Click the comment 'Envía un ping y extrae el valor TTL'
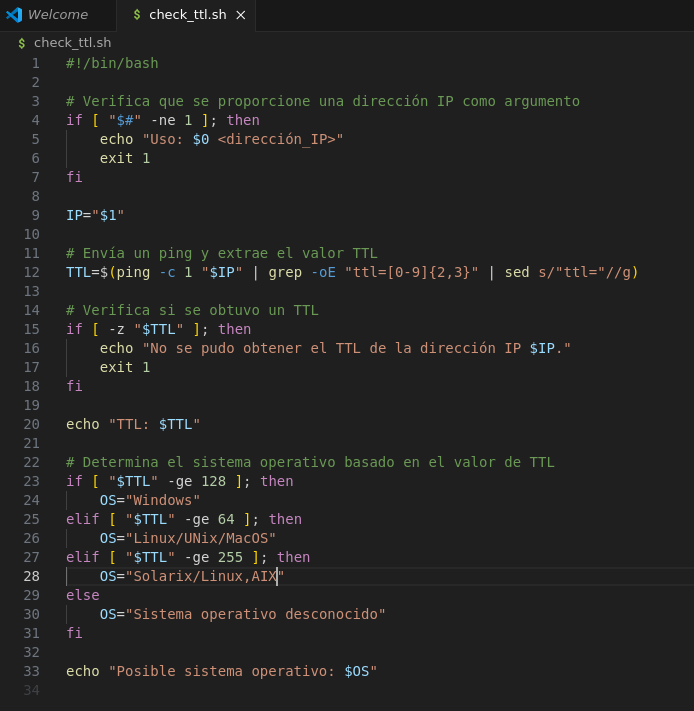This screenshot has width=694, height=711. point(222,253)
